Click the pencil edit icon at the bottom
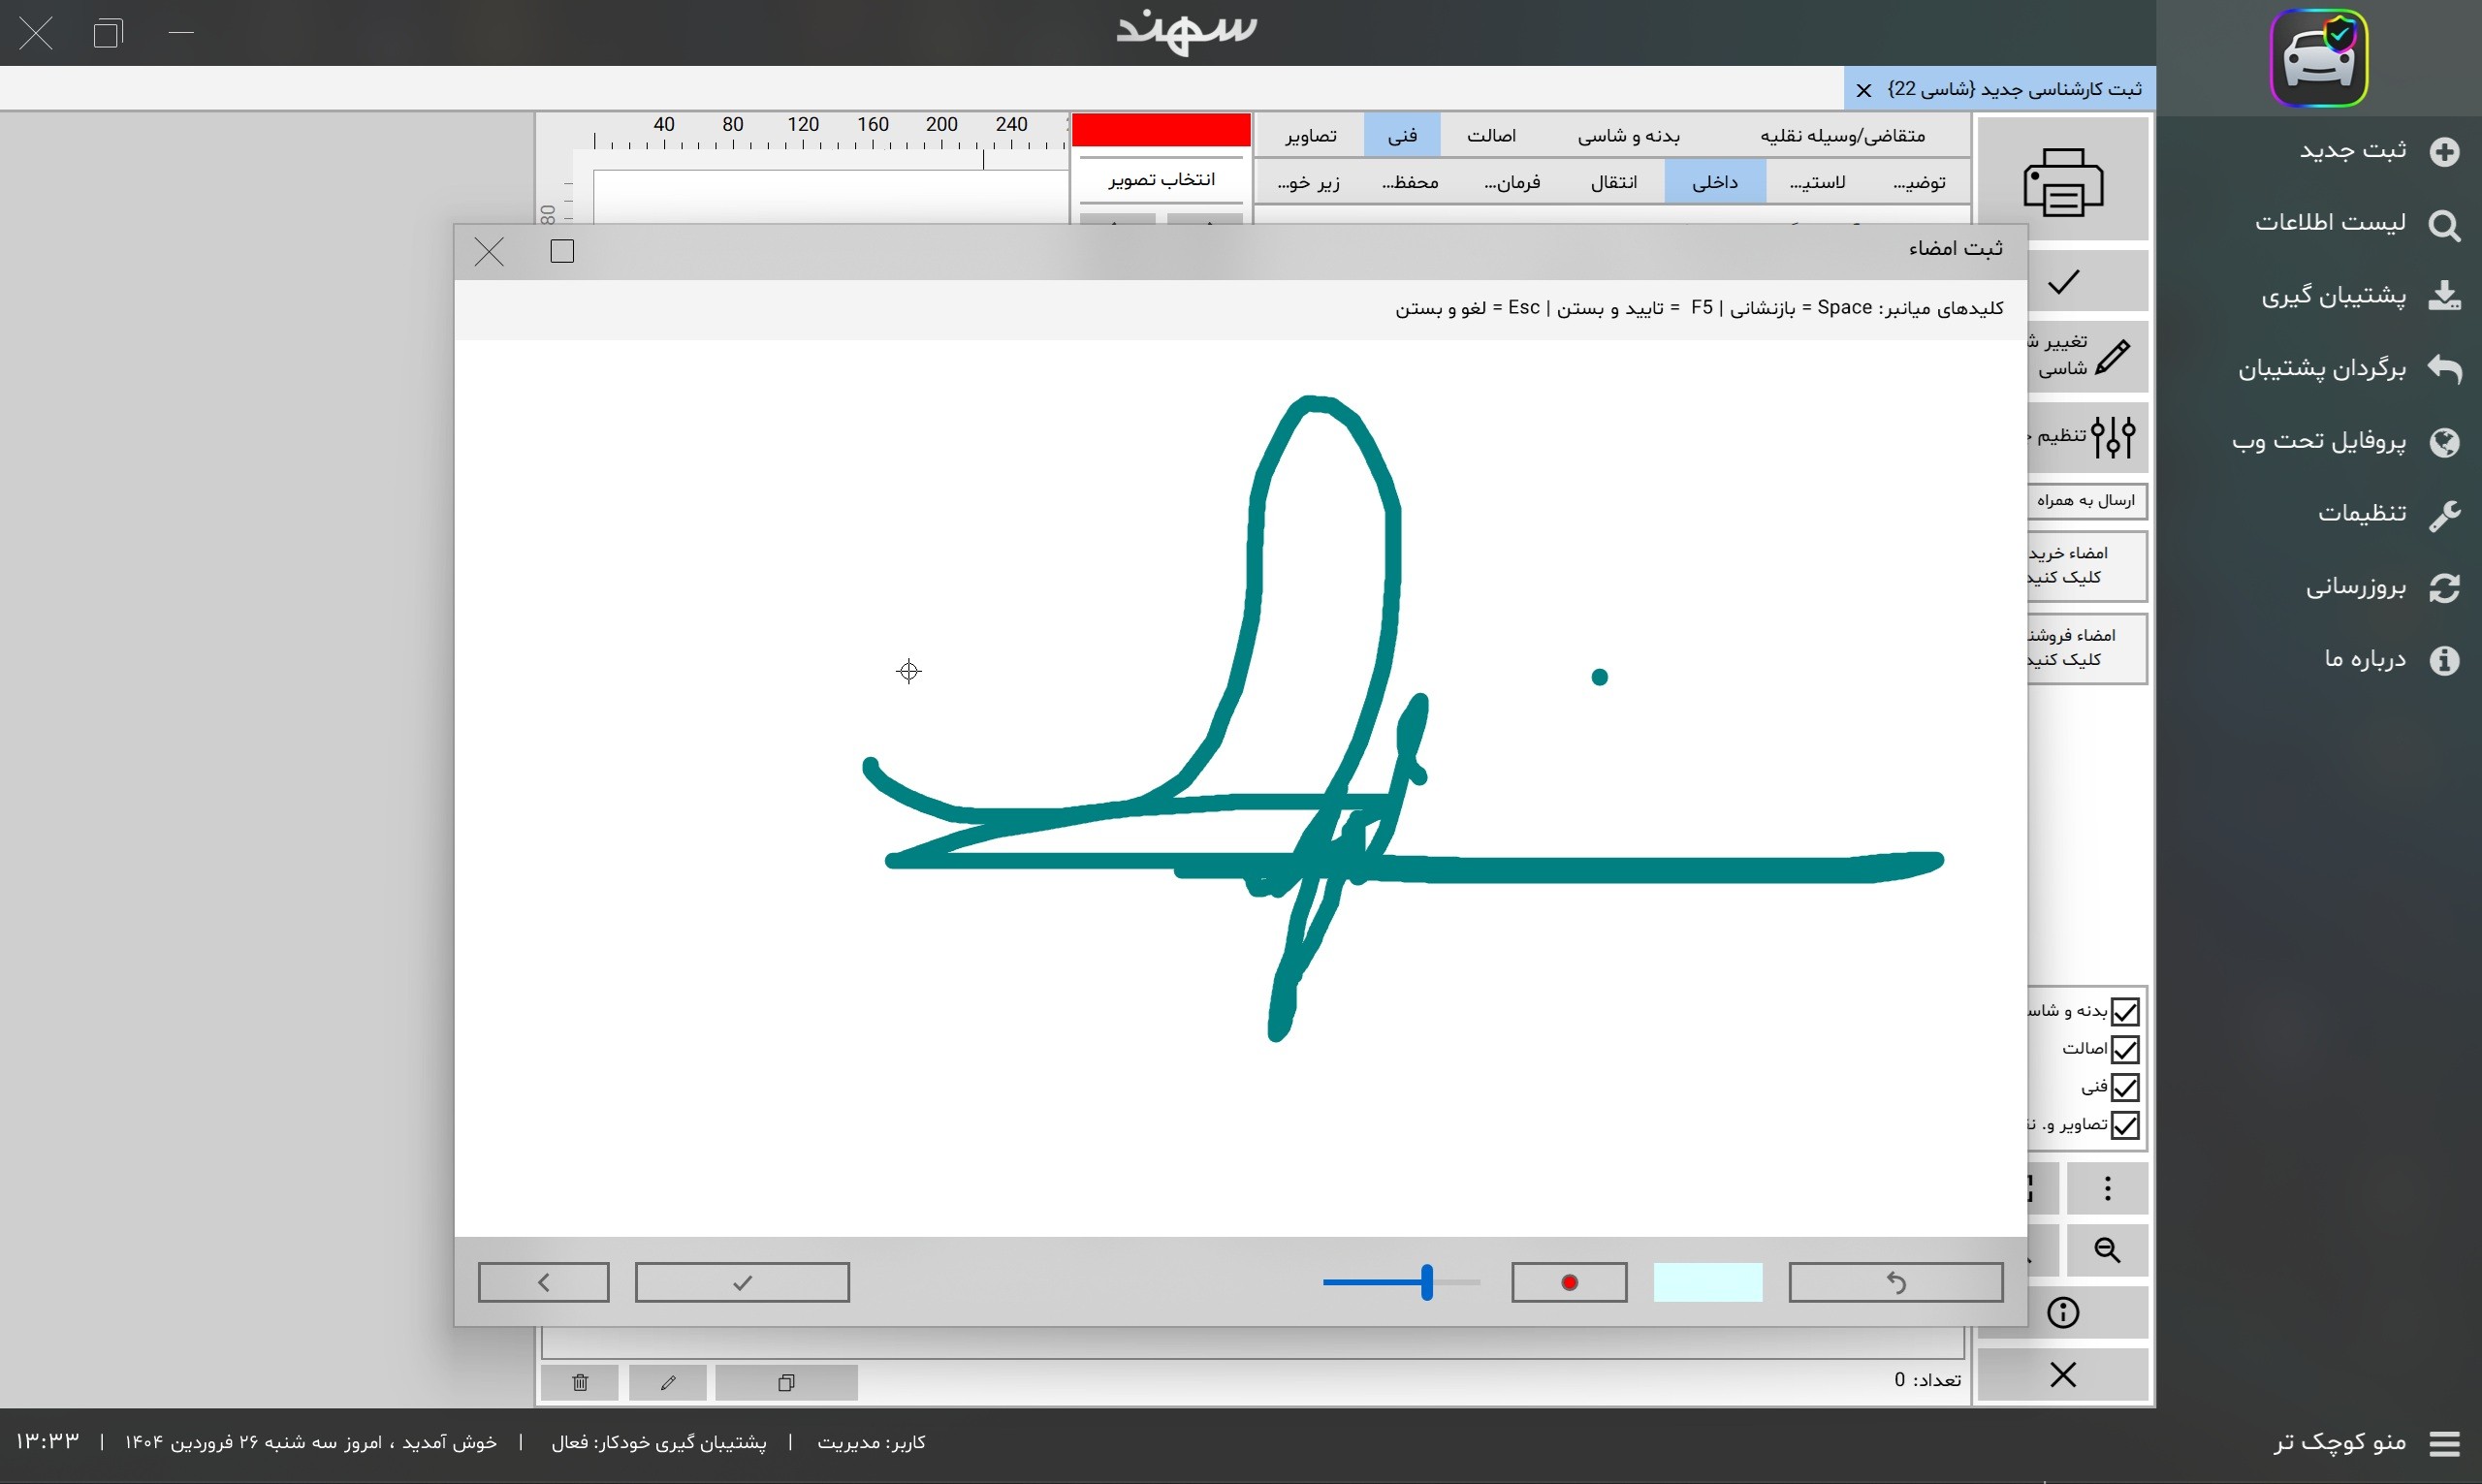 tap(668, 1382)
